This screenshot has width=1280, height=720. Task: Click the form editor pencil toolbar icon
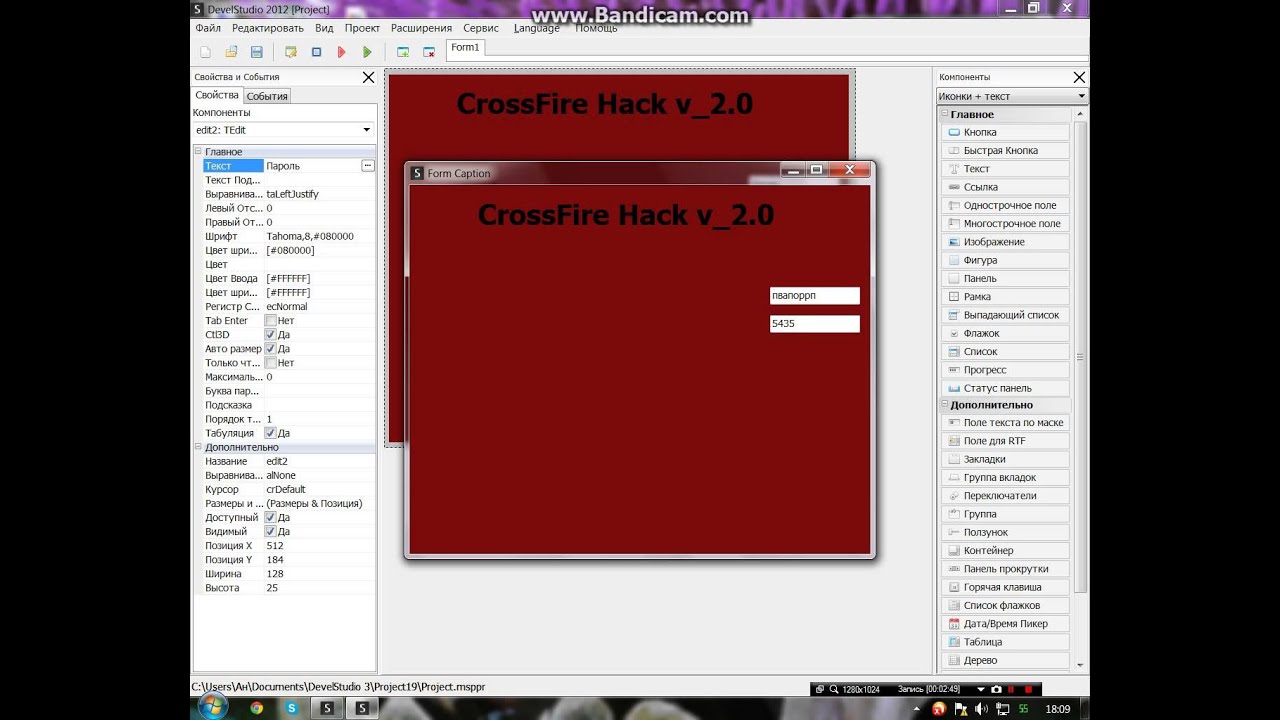coord(291,52)
